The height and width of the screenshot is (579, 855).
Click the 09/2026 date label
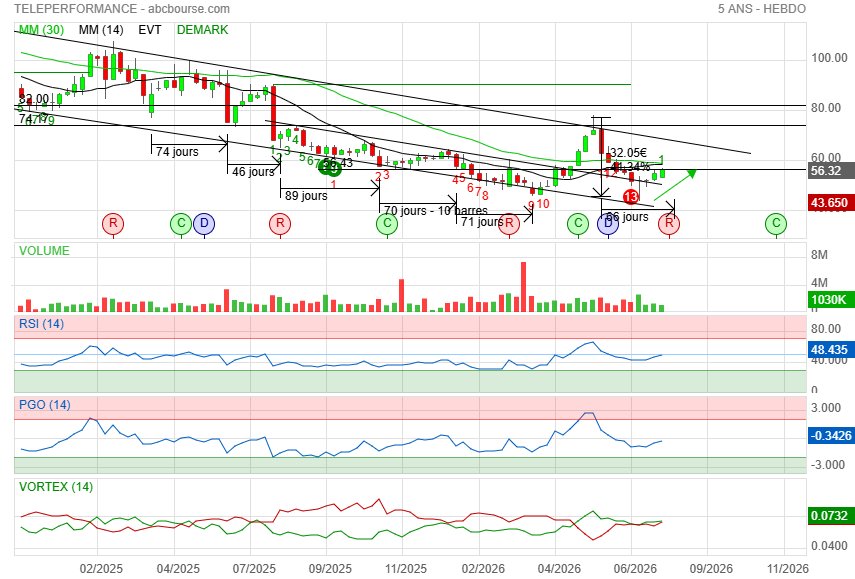point(711,569)
